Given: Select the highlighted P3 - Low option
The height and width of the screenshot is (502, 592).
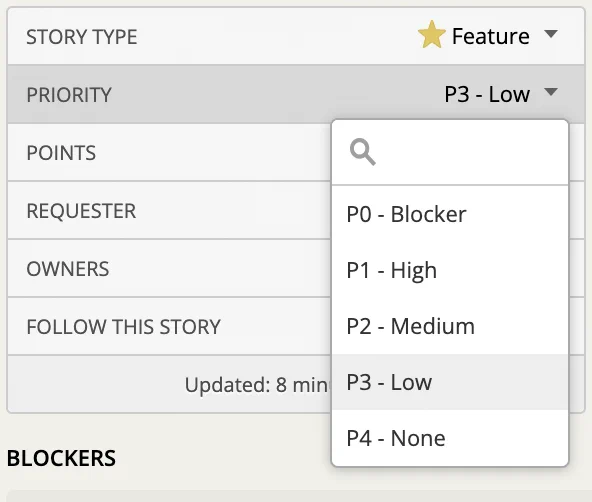Looking at the screenshot, I should point(450,382).
